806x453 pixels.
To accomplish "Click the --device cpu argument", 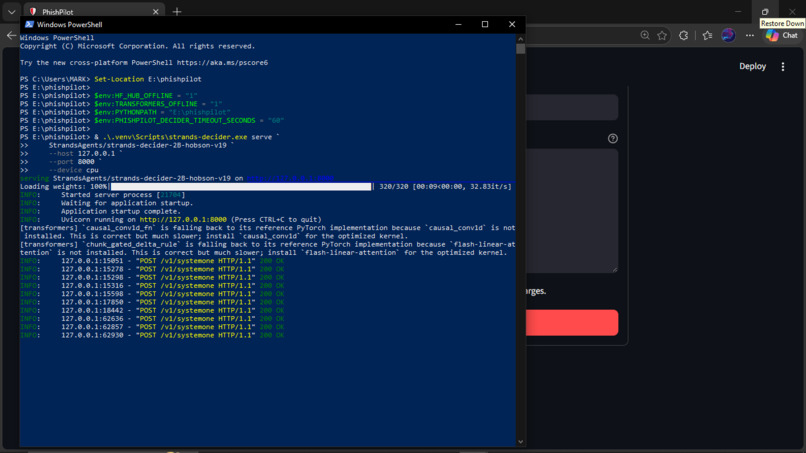I will tap(73, 170).
